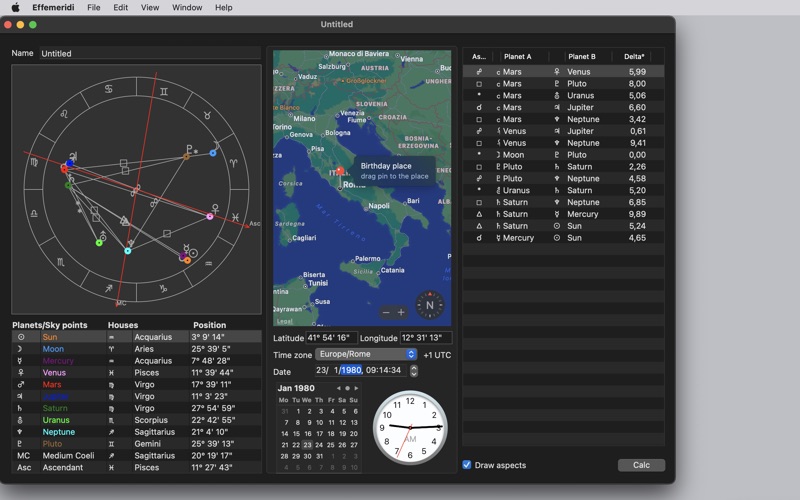The width and height of the screenshot is (800, 500).
Task: Select the Moon–Pluto aspect row with 0,00
Action: pos(563,155)
